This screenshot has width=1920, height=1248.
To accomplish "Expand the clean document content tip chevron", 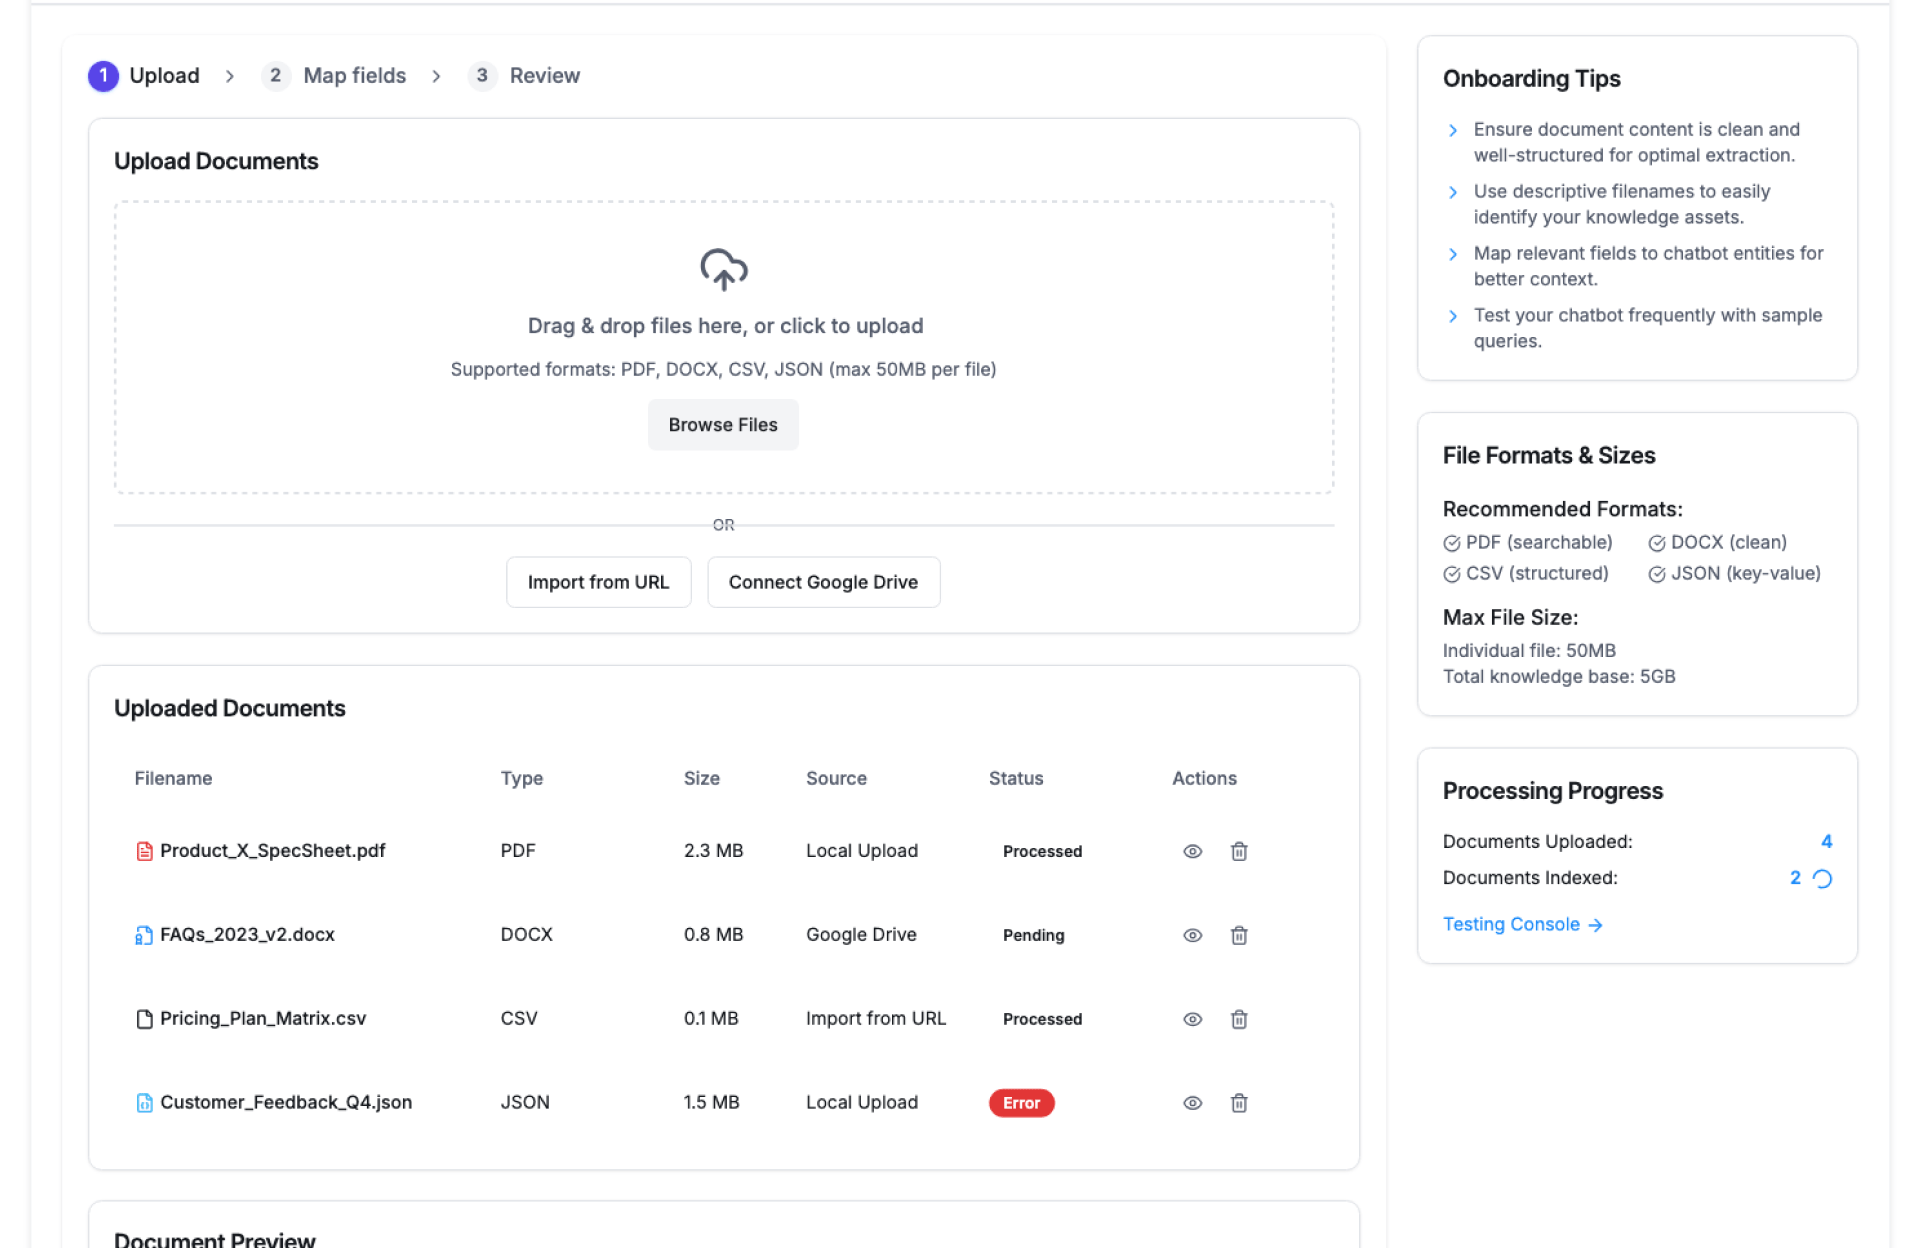I will click(x=1453, y=130).
